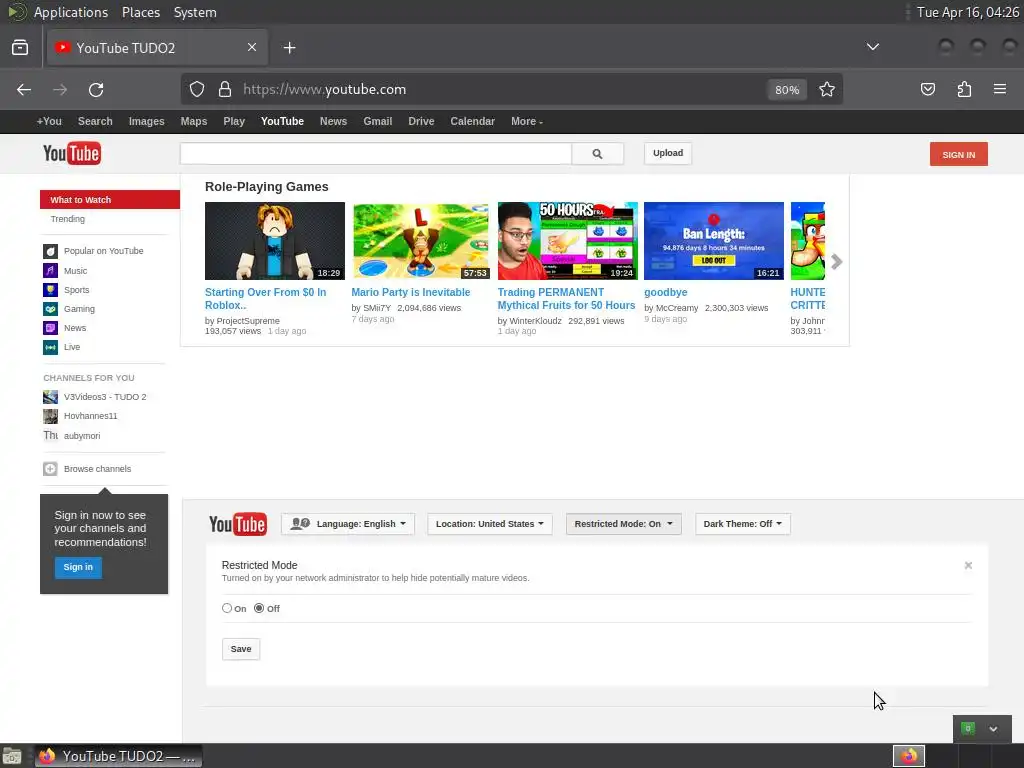Click the red SIGN IN button
Image resolution: width=1024 pixels, height=768 pixels.
click(x=959, y=154)
